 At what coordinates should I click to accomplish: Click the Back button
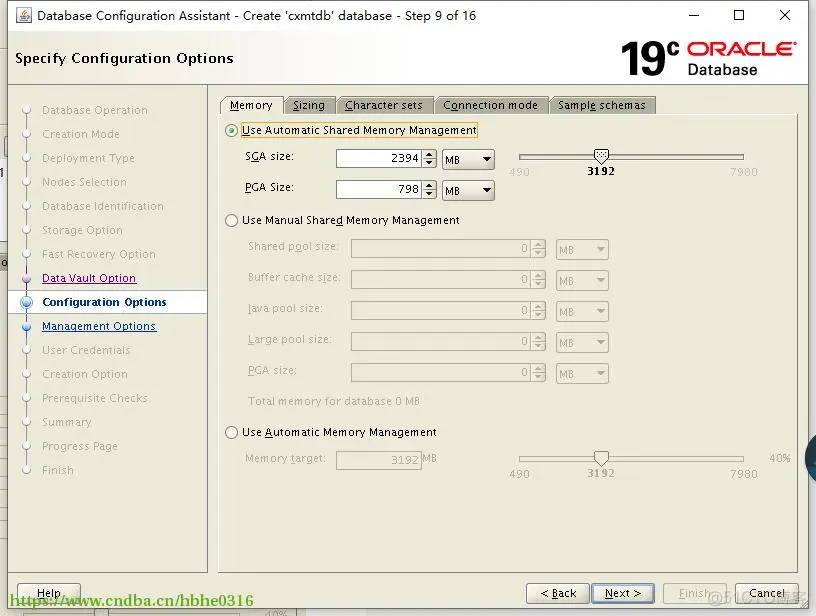(558, 593)
